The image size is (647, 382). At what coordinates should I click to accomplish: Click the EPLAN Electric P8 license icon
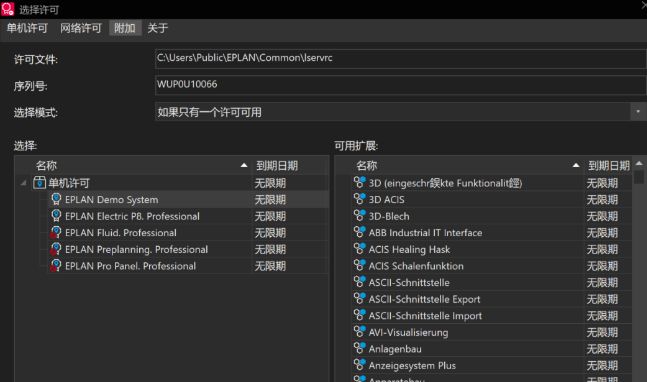tap(56, 216)
